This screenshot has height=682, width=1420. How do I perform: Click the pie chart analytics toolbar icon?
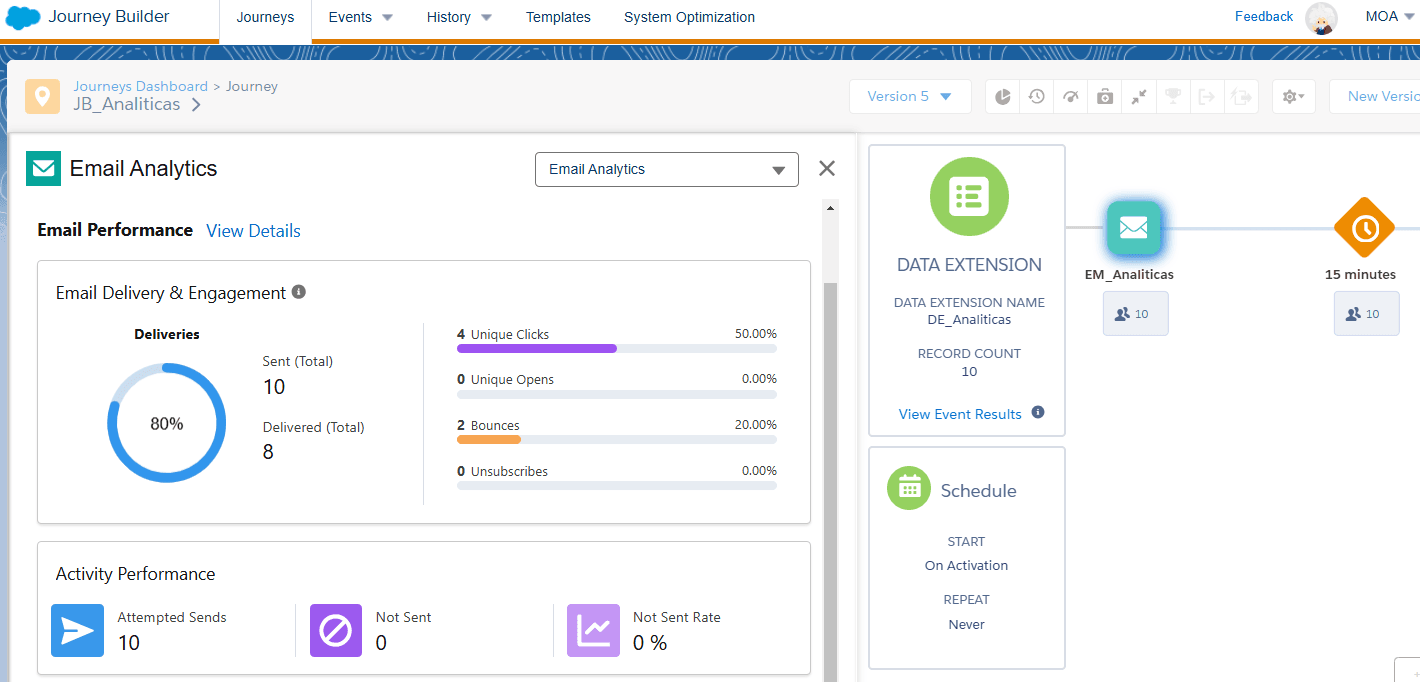pyautogui.click(x=1003, y=97)
